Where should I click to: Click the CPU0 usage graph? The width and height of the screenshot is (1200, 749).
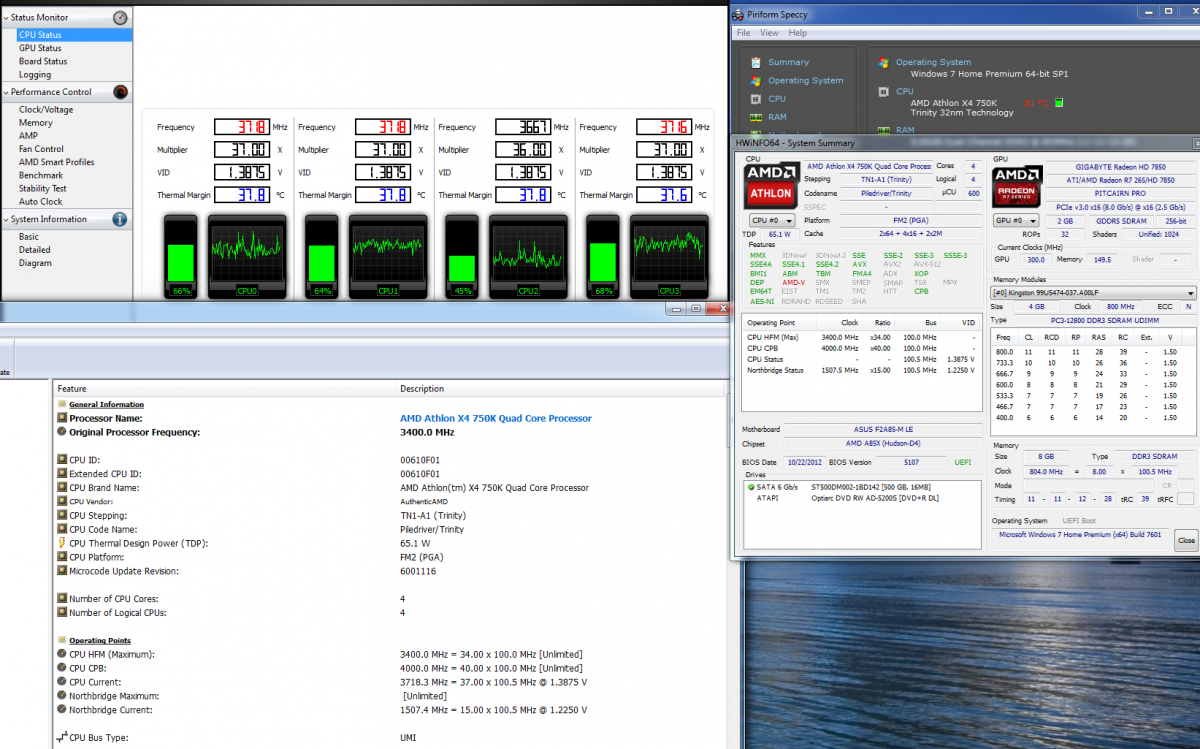(x=246, y=256)
